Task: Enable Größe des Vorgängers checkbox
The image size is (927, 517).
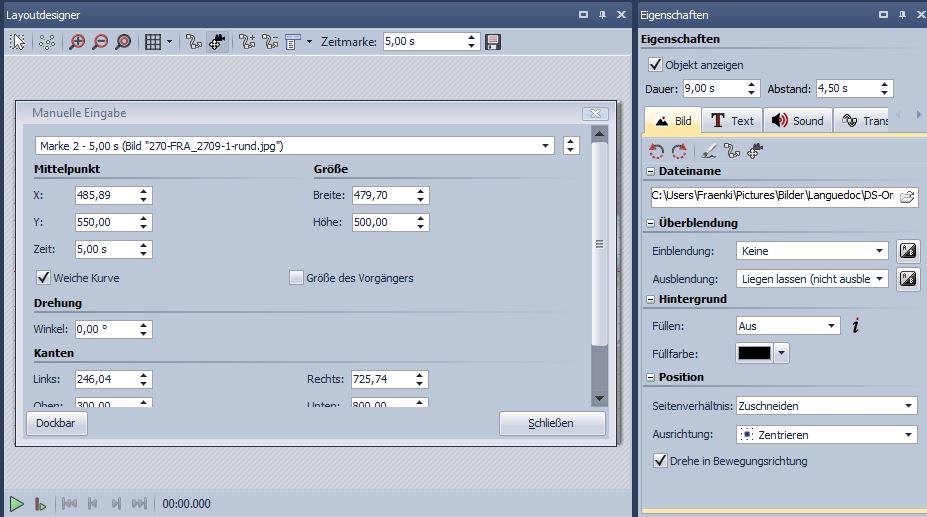Action: click(296, 278)
